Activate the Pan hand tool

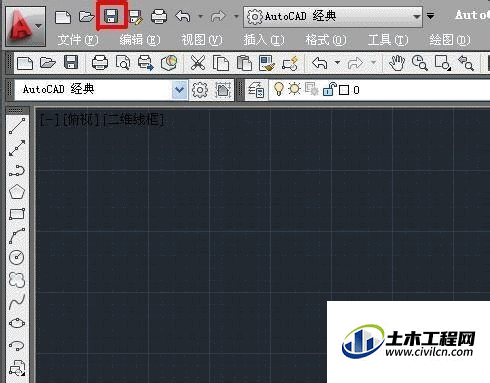pyautogui.click(x=397, y=63)
